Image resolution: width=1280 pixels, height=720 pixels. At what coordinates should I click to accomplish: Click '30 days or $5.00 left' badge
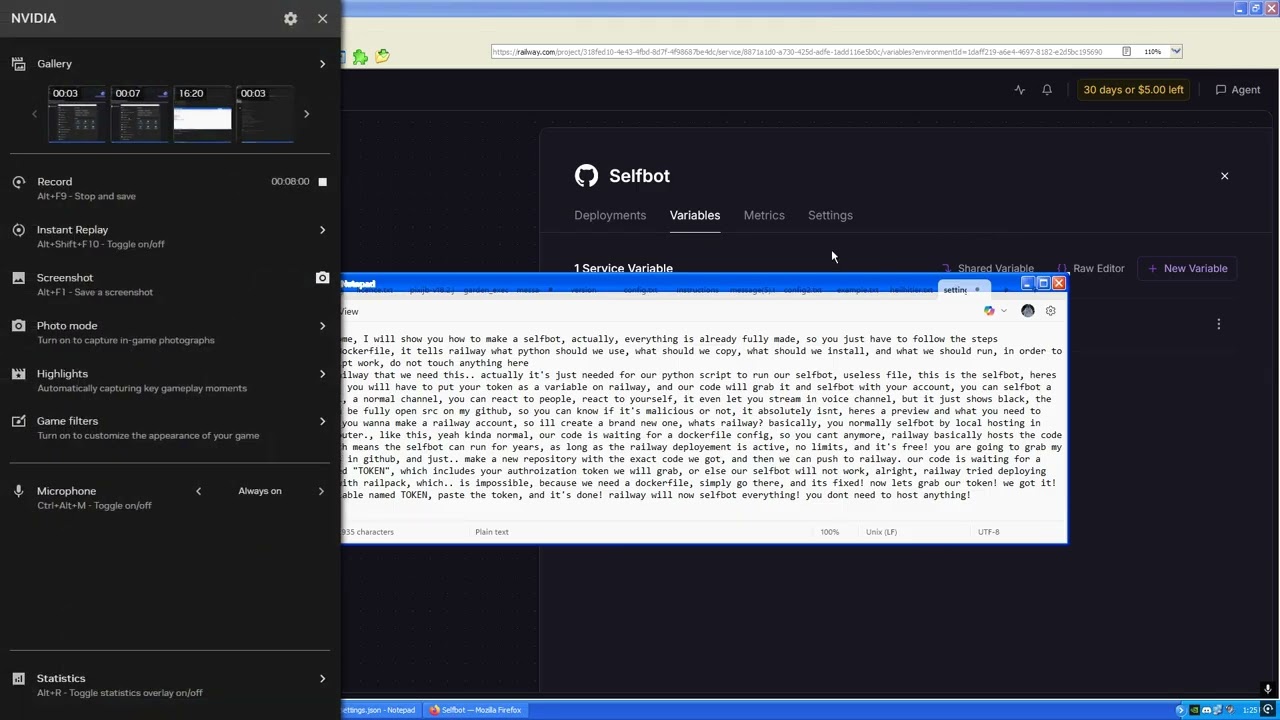coord(1133,90)
